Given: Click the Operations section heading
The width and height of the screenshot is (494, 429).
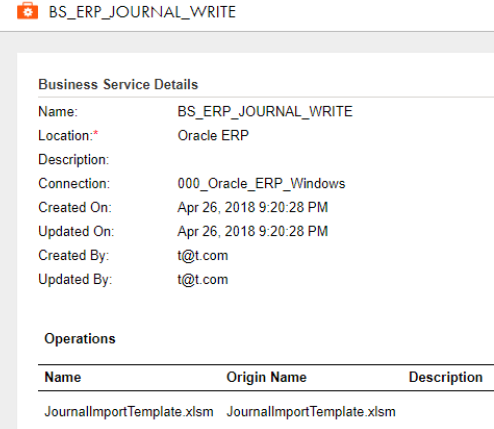Looking at the screenshot, I should click(80, 339).
